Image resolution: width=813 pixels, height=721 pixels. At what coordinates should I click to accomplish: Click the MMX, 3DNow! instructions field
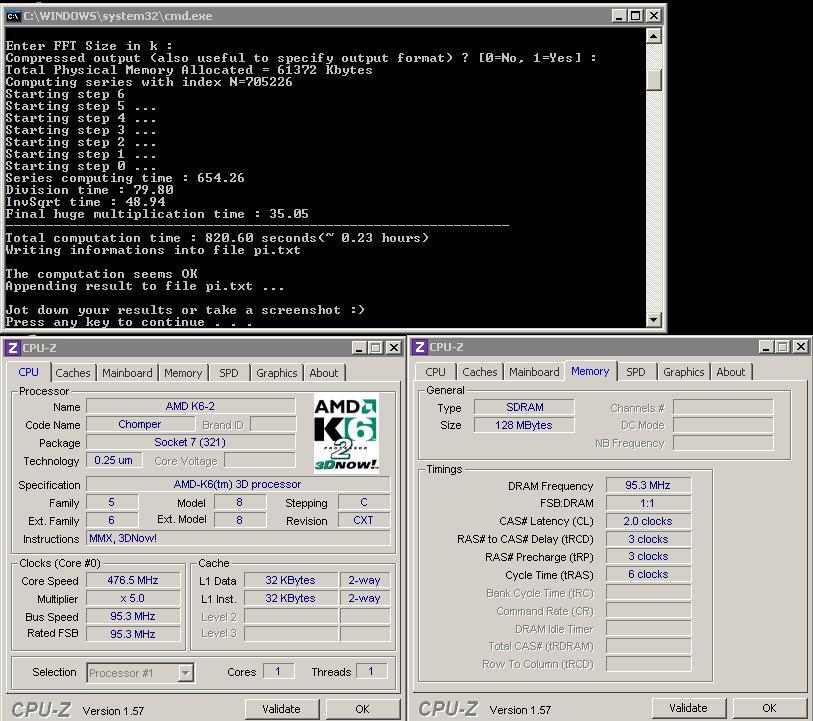pos(238,538)
